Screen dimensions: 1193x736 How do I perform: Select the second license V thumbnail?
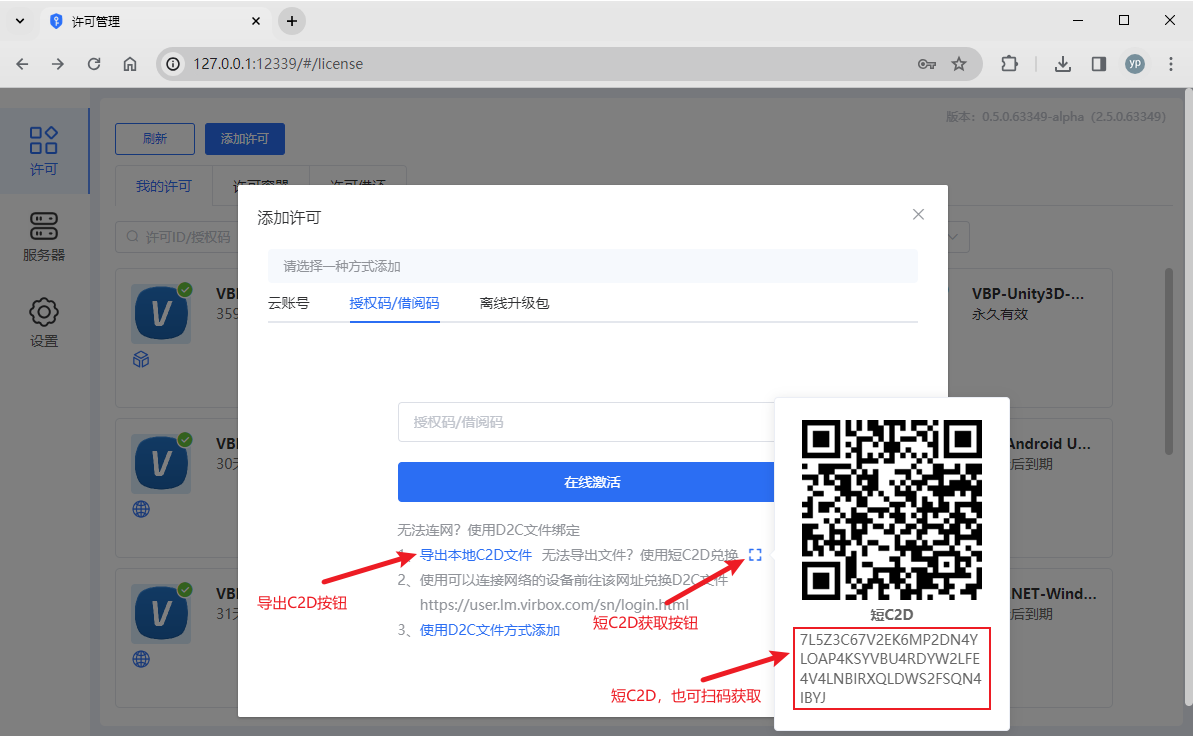[161, 463]
